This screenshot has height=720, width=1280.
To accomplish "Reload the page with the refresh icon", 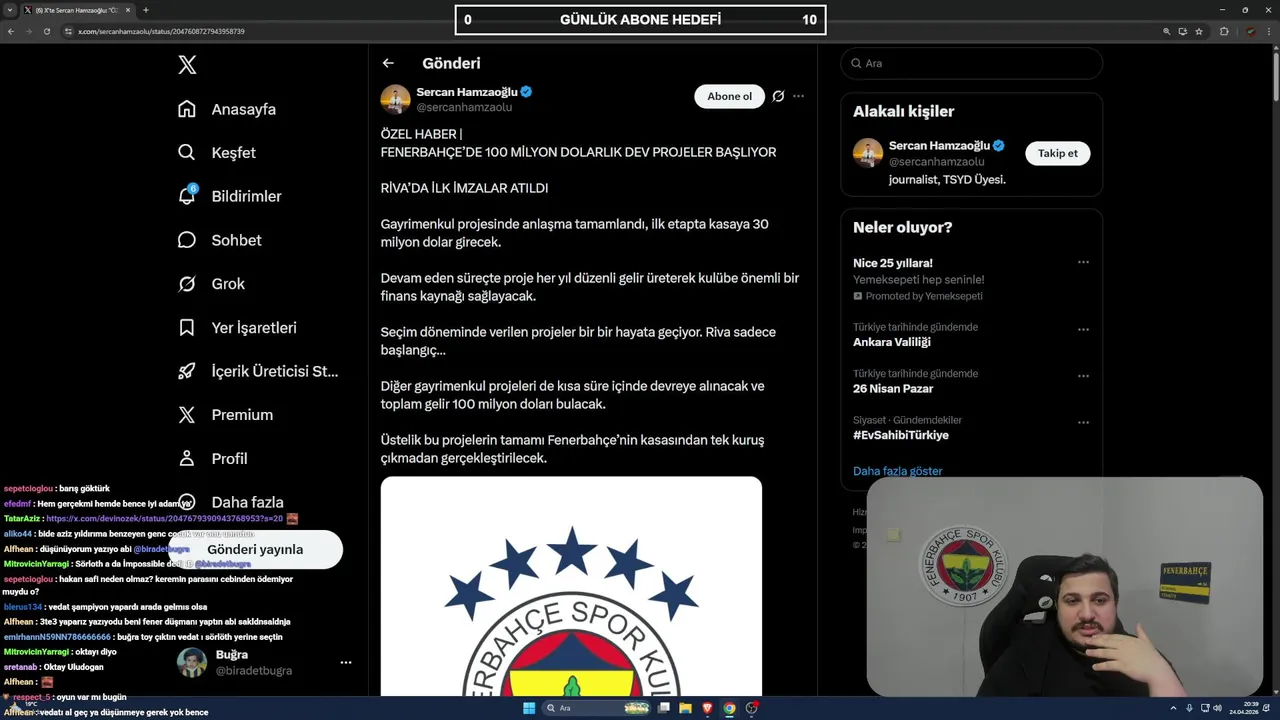I will [x=46, y=31].
